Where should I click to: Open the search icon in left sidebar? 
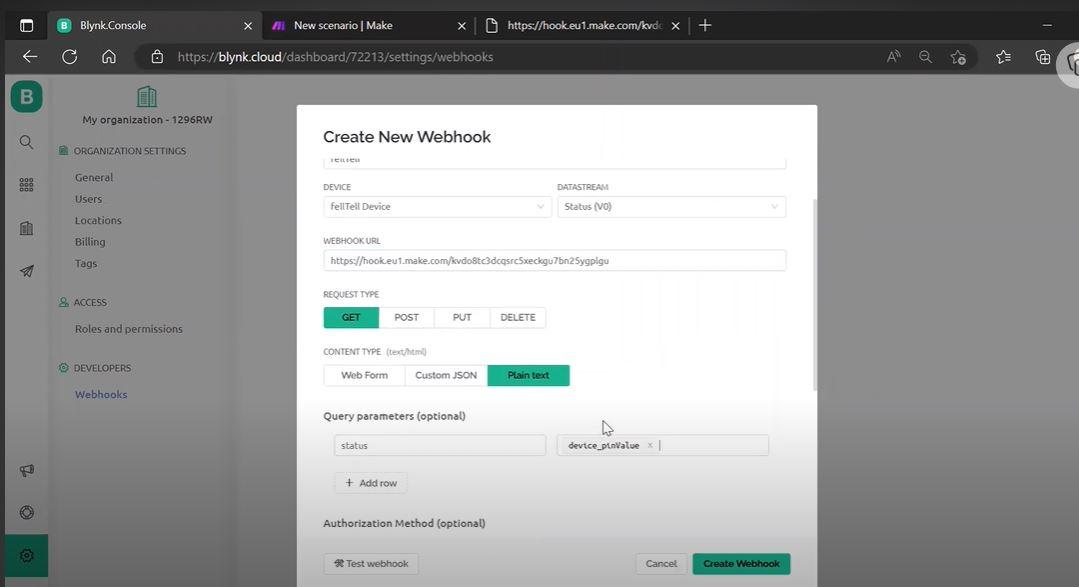(x=26, y=142)
